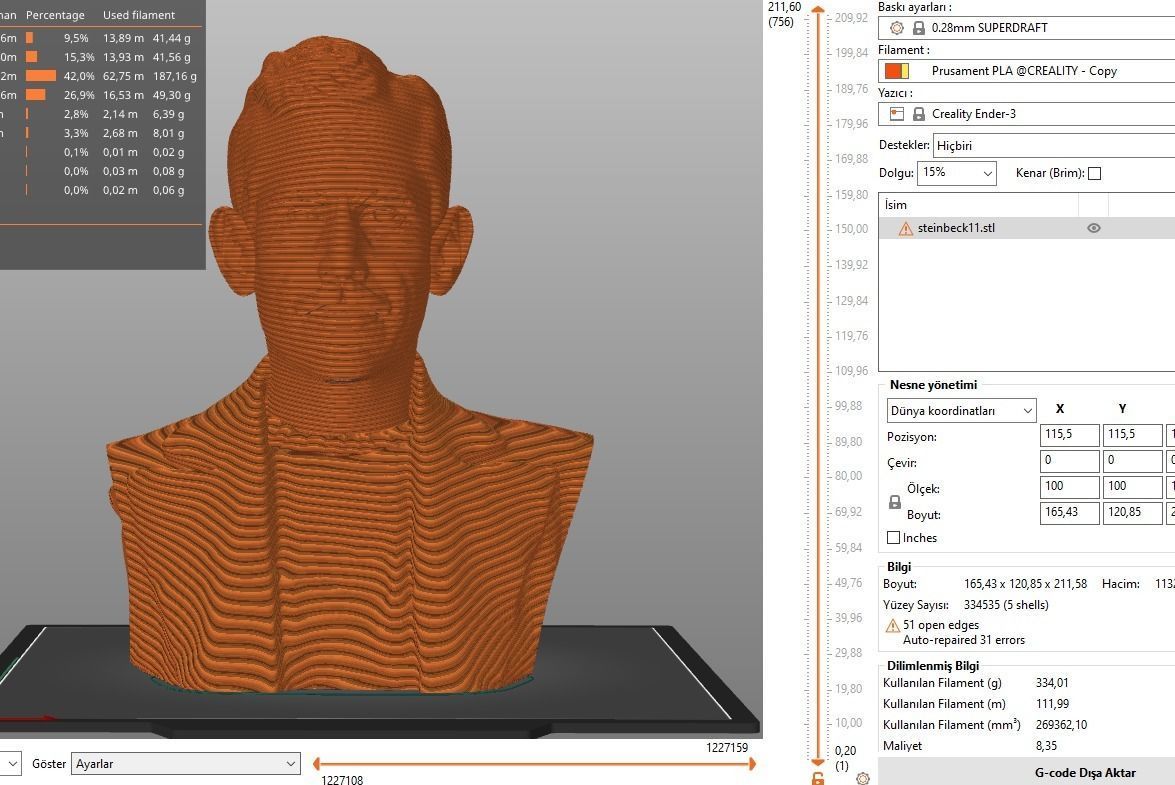1175x785 pixels.
Task: Click the Used filament legend column header
Action: coord(139,15)
